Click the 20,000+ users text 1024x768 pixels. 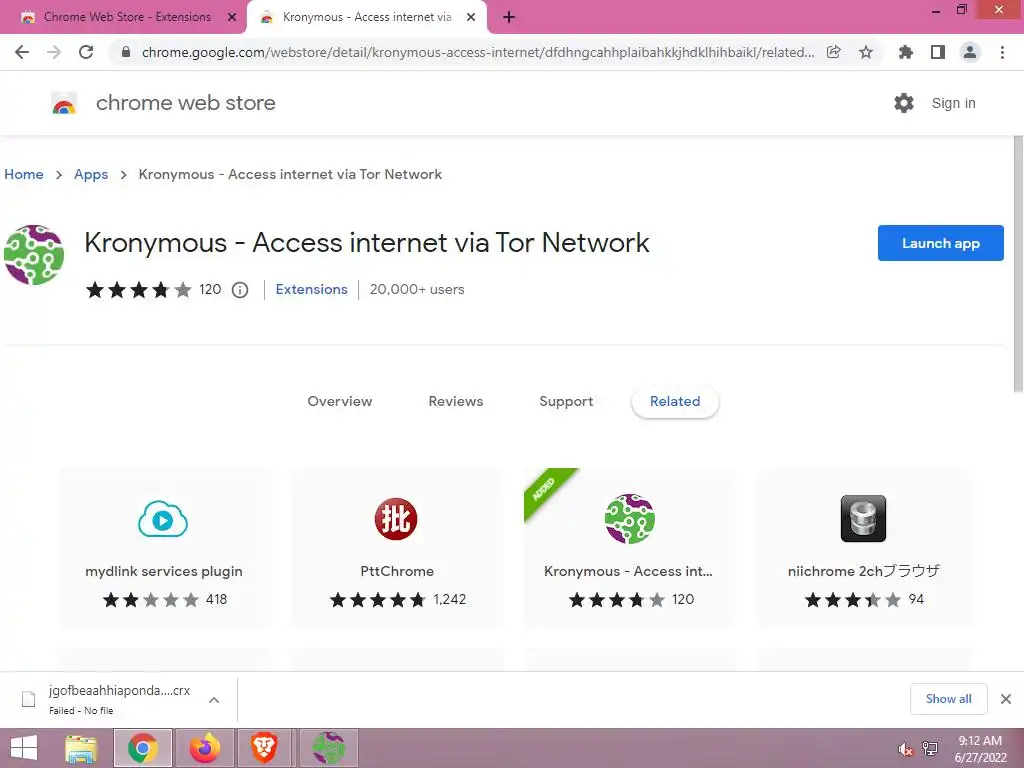(417, 289)
